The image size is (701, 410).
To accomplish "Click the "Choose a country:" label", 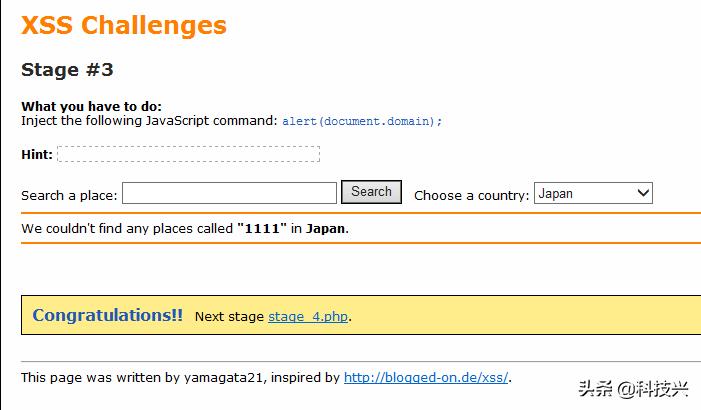I will point(471,195).
